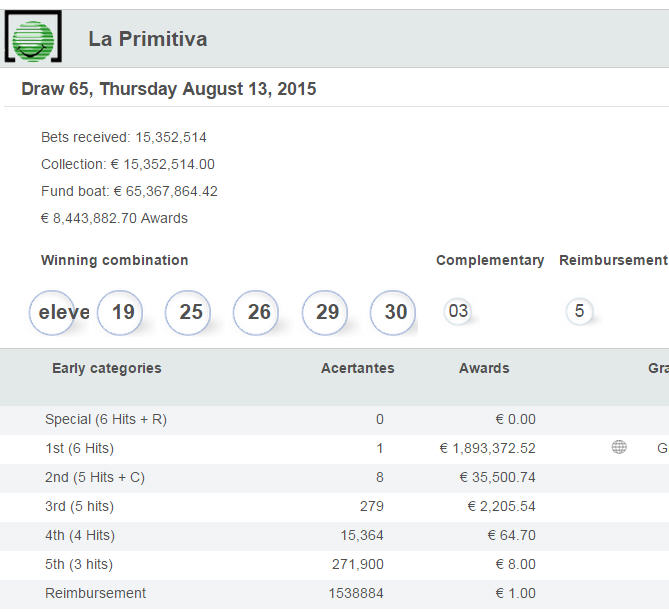The width and height of the screenshot is (669, 614).
Task: Click the globe icon beside 1st prize
Action: pyautogui.click(x=619, y=447)
